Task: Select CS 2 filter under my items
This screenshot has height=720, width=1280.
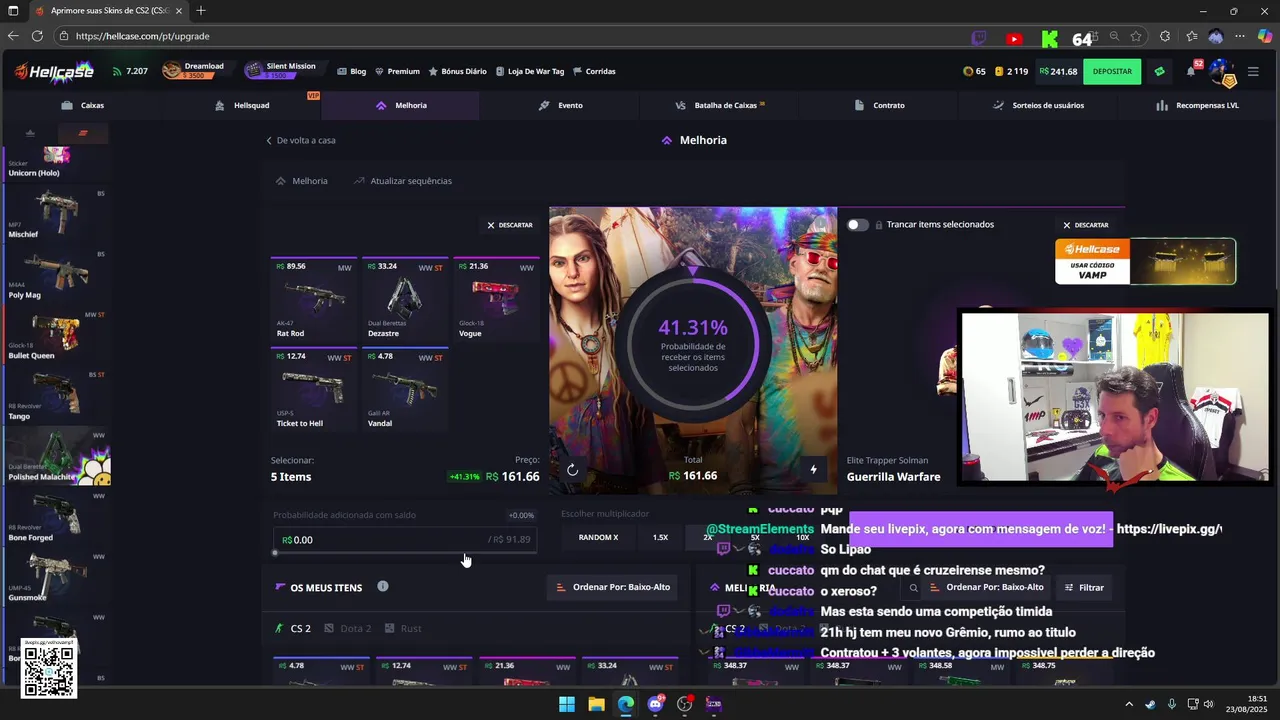Action: point(293,629)
